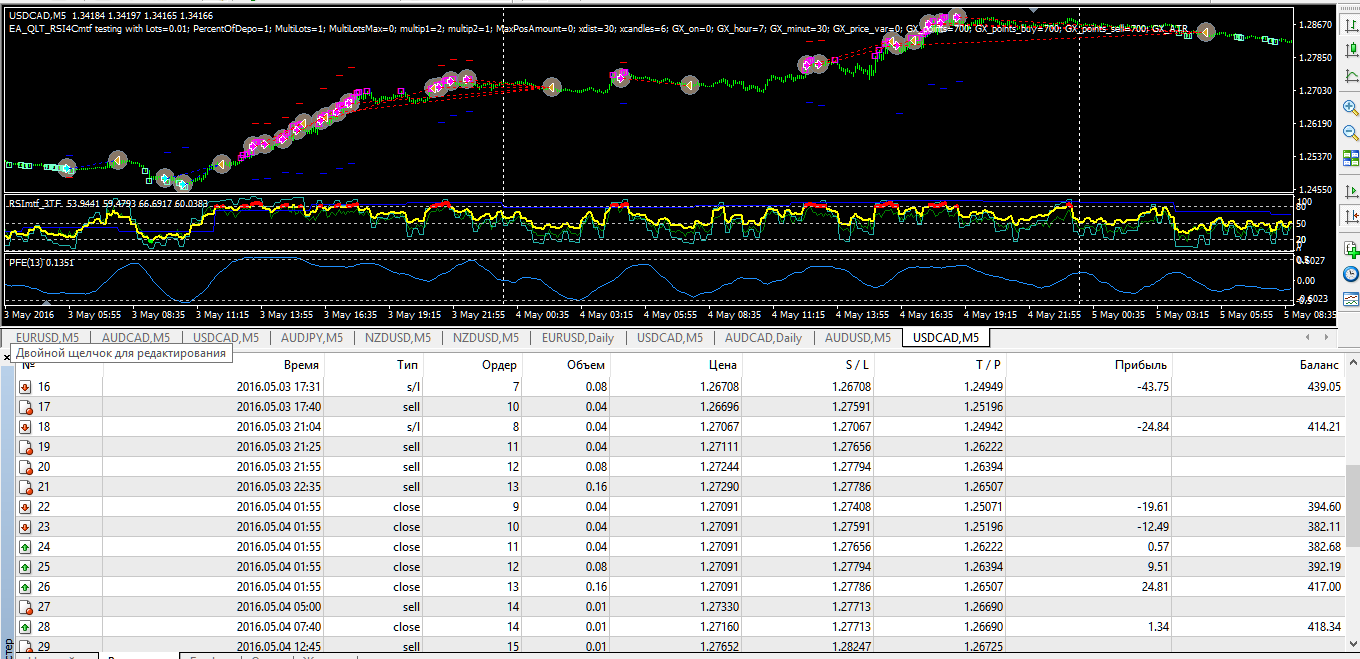Zoom in on the chart
The image size is (1360, 659).
click(x=1350, y=108)
